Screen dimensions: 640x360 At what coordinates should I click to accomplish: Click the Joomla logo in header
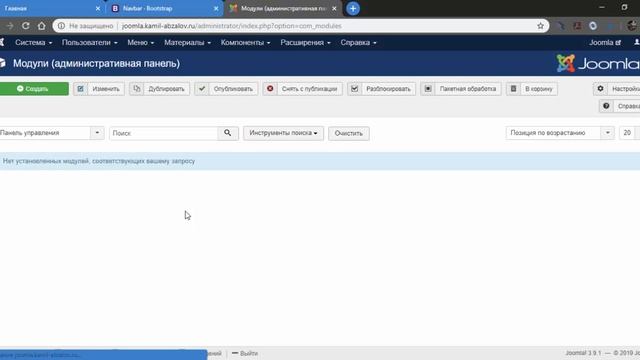(598, 63)
